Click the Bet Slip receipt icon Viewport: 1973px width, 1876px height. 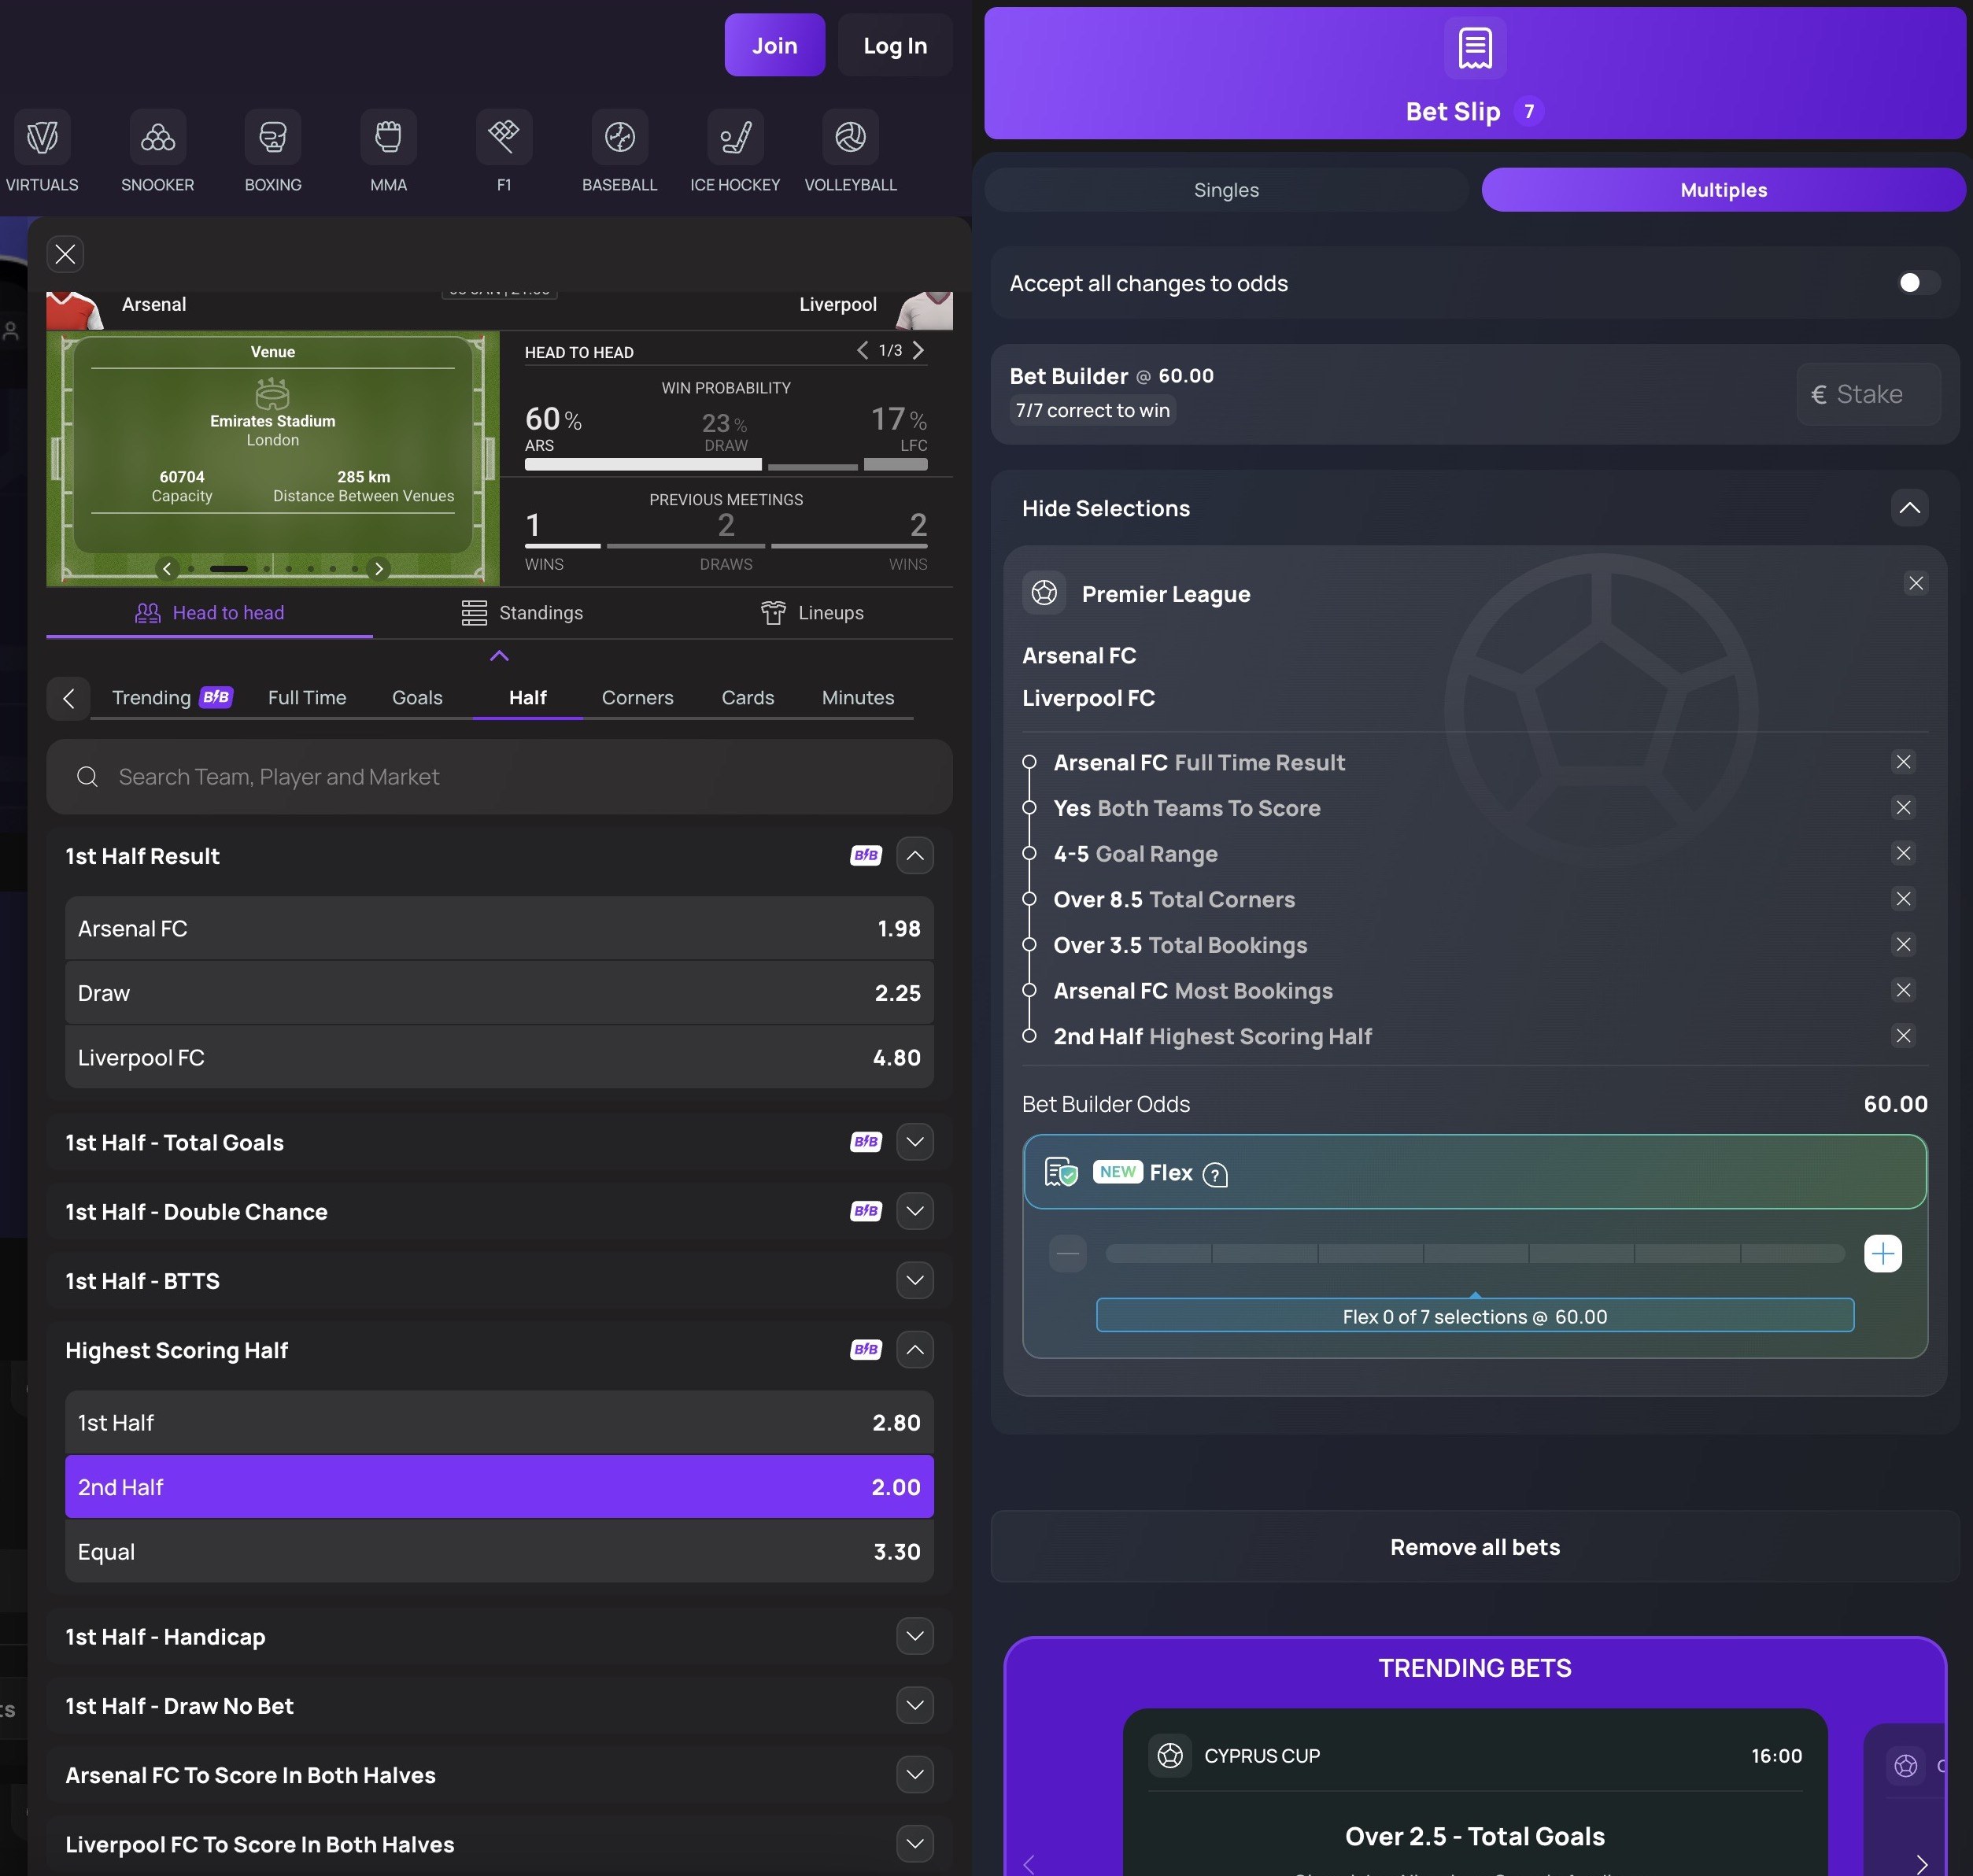pos(1474,47)
